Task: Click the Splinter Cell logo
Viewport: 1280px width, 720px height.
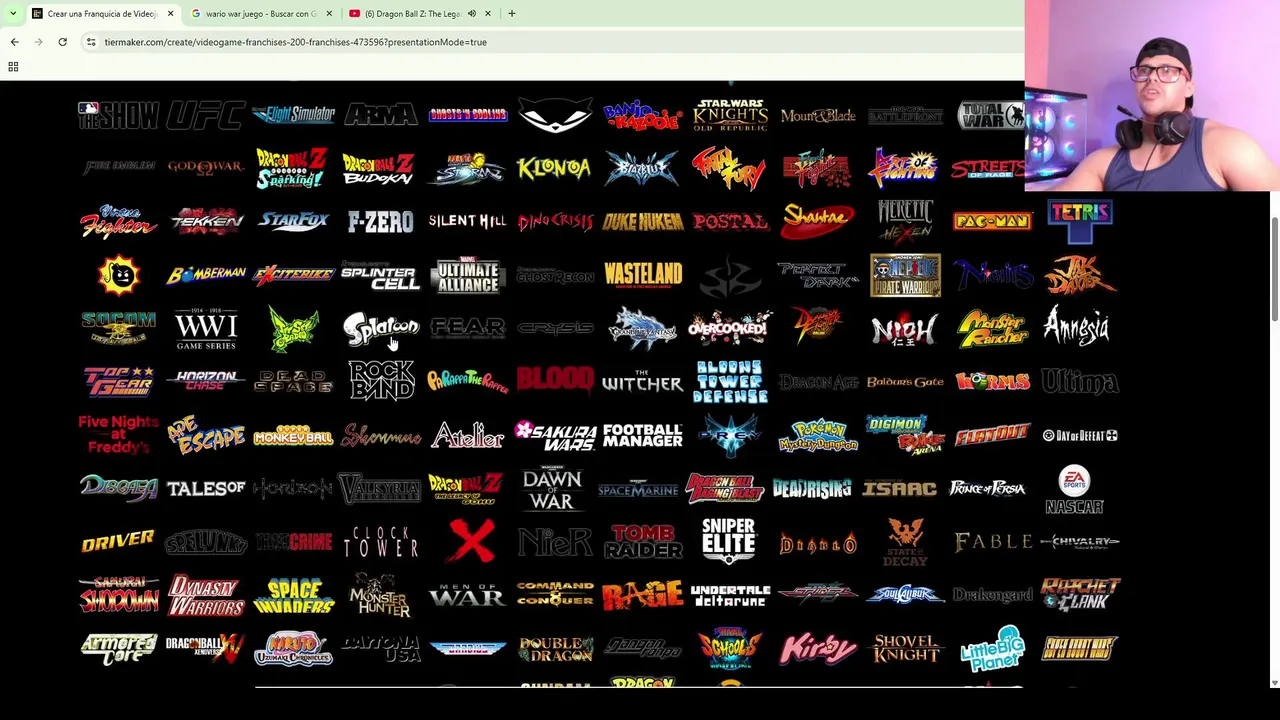Action: click(x=380, y=275)
